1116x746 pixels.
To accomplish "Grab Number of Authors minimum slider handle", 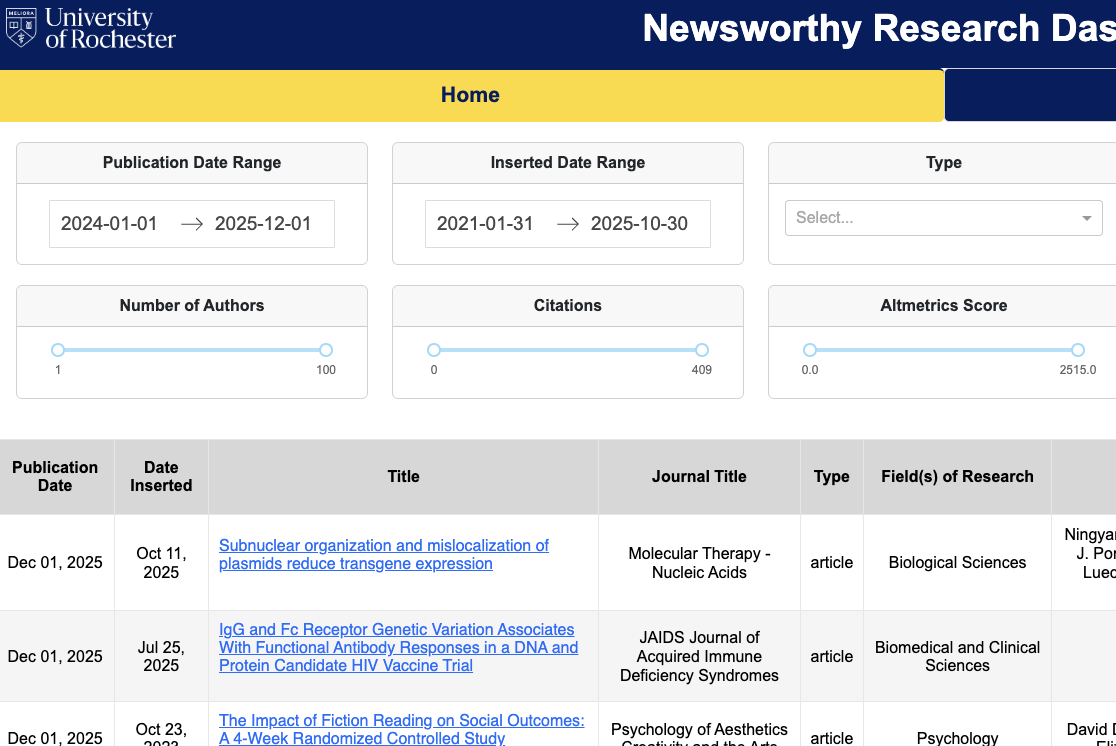I will 58,350.
